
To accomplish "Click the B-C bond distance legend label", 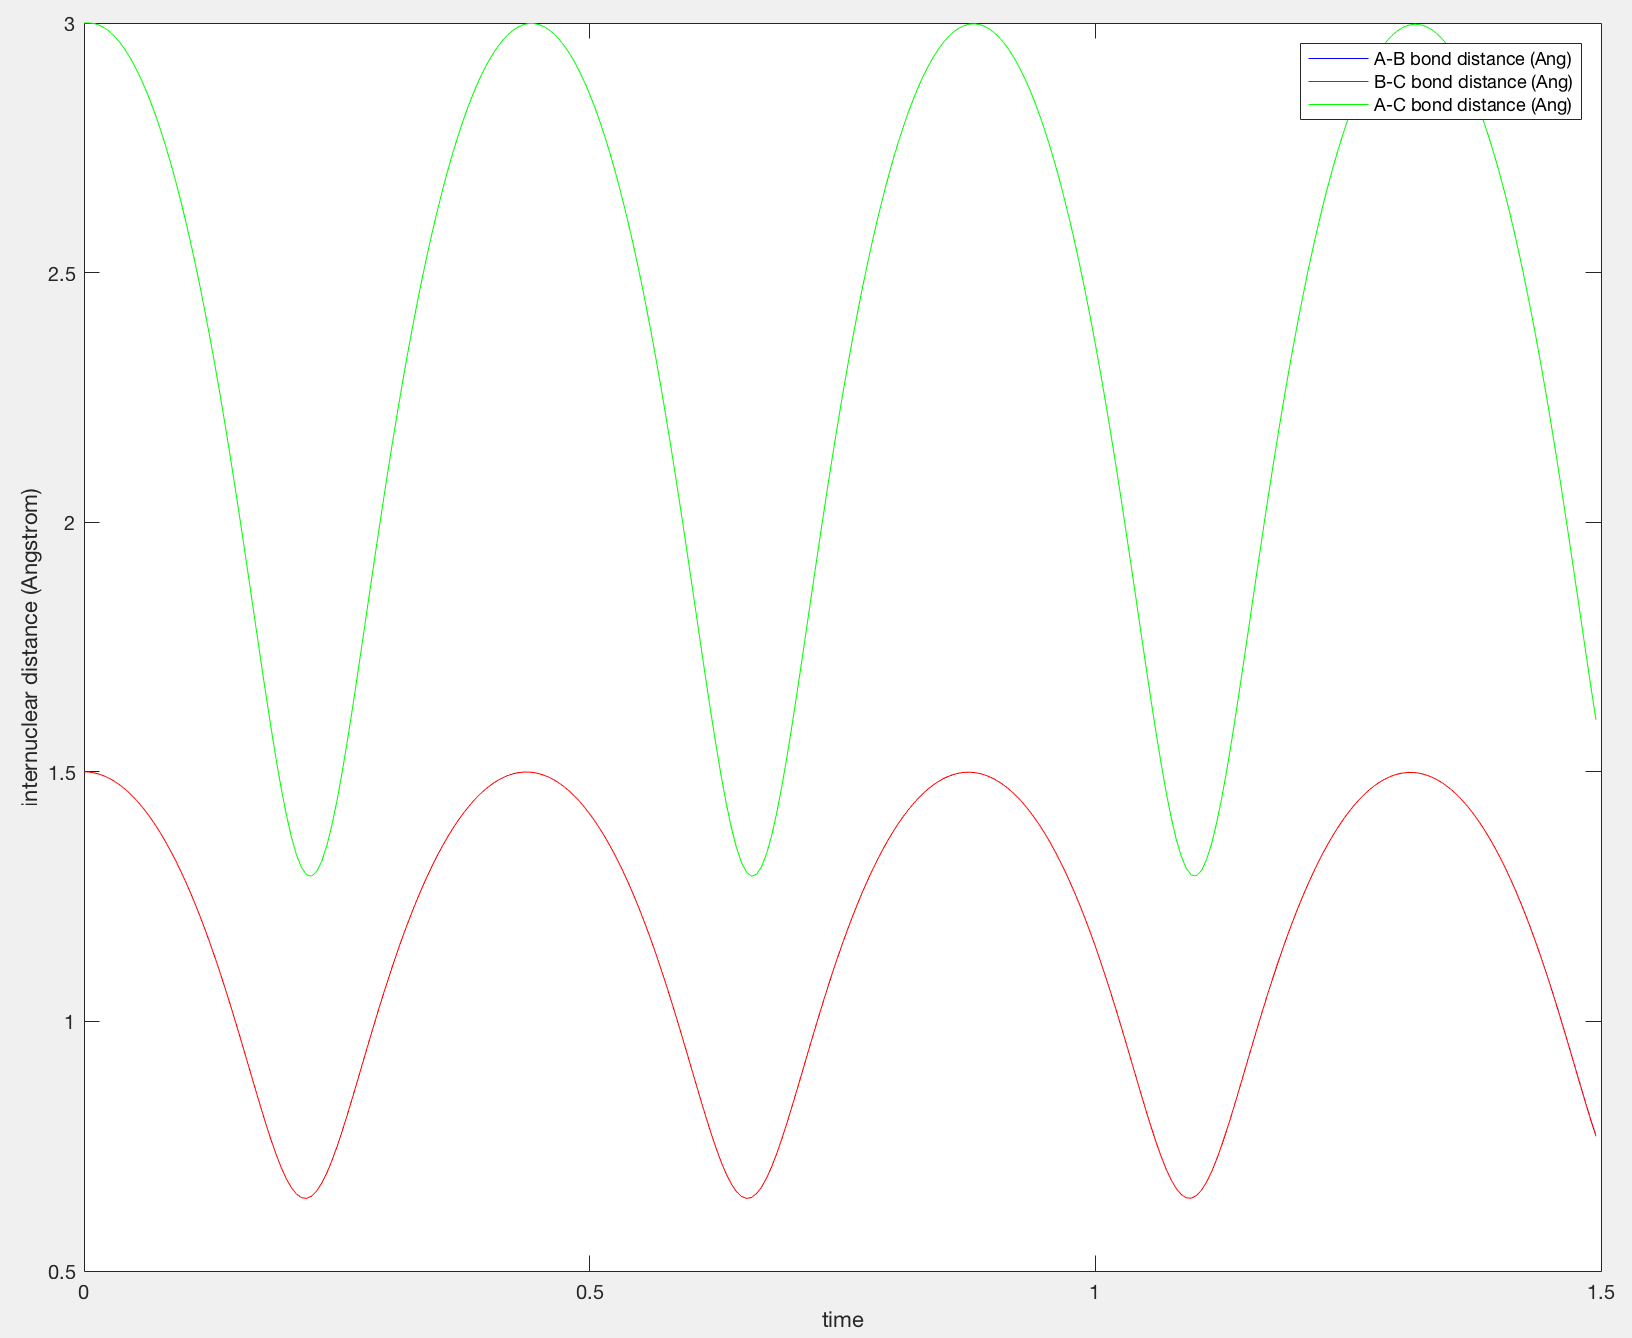I will click(1472, 82).
